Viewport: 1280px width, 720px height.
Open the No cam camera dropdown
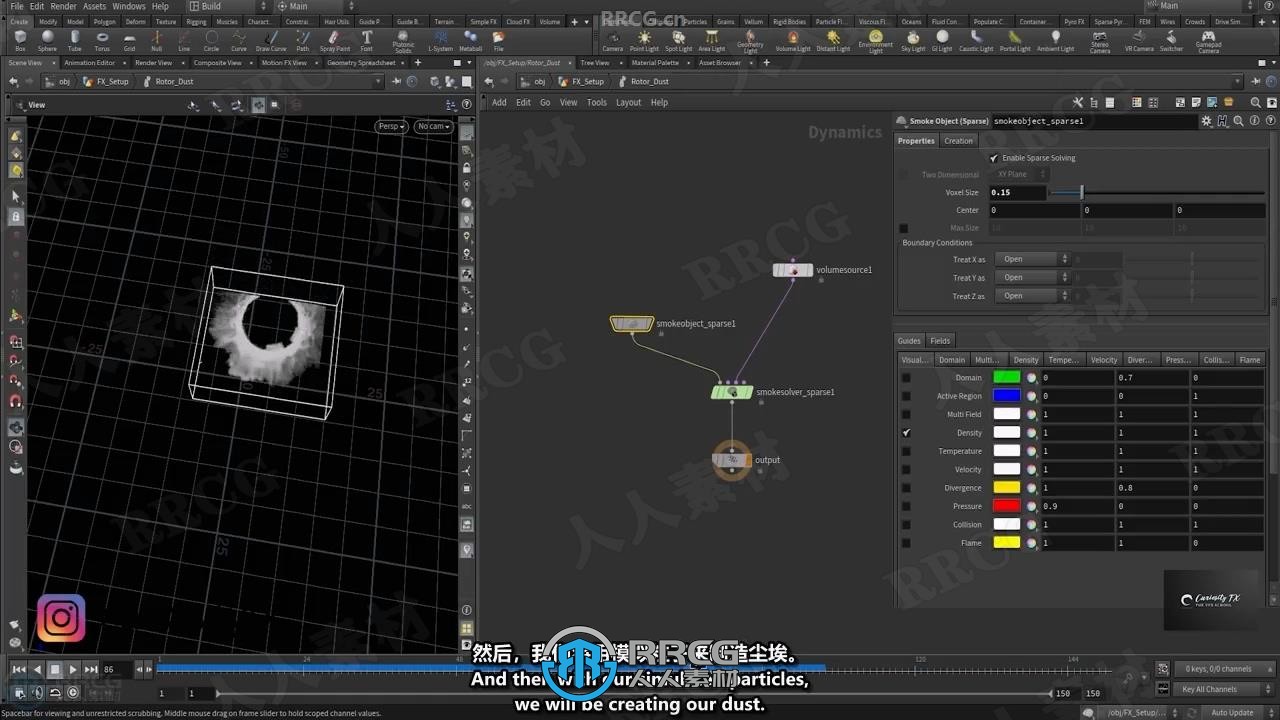pyautogui.click(x=434, y=126)
